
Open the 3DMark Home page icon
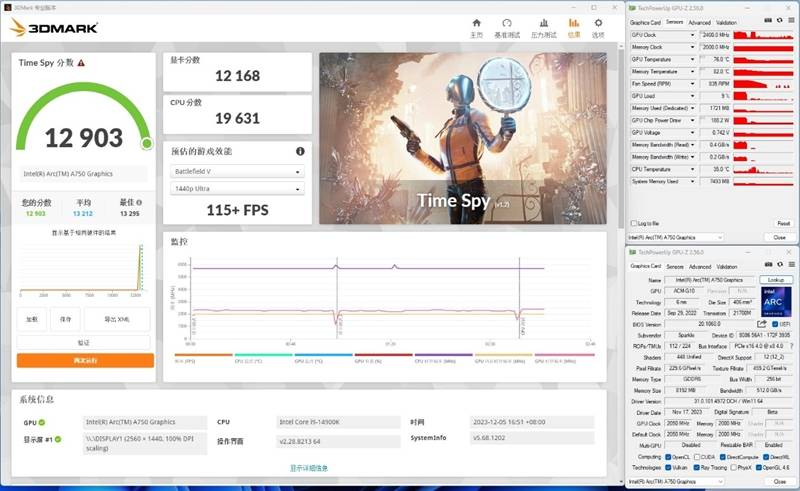[x=476, y=25]
